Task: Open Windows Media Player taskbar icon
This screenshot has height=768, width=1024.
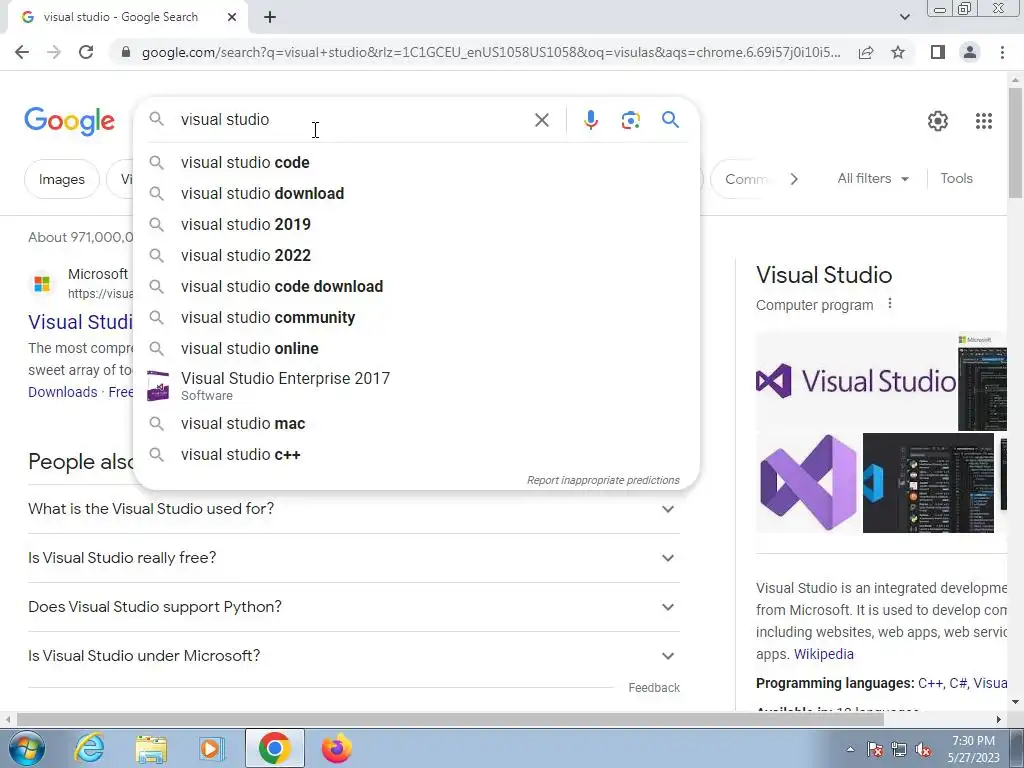Action: click(x=211, y=748)
